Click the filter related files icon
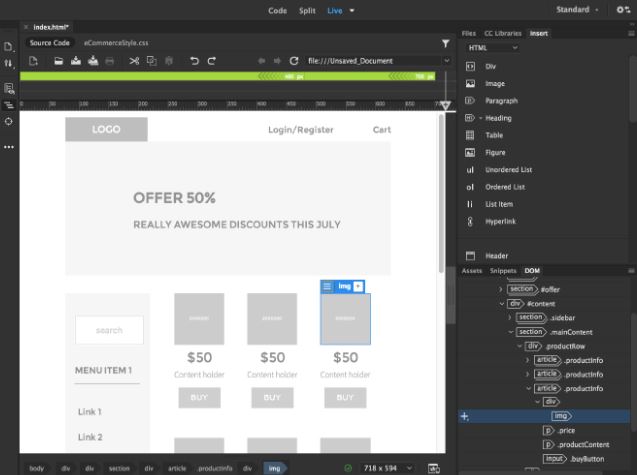The width and height of the screenshot is (637, 475). point(446,43)
